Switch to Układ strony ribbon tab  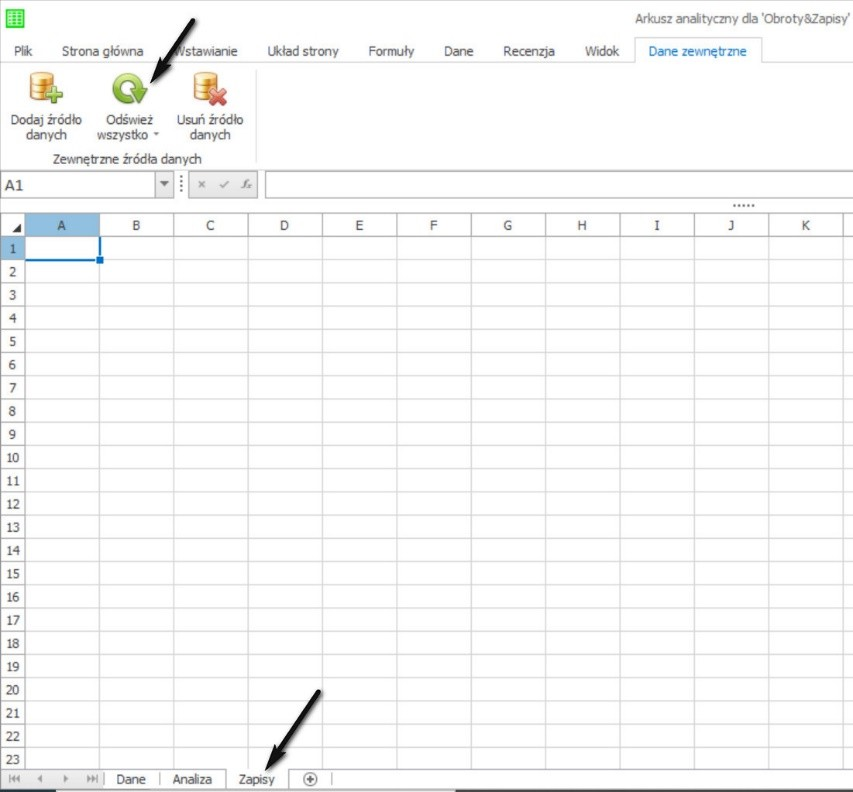pyautogui.click(x=303, y=51)
